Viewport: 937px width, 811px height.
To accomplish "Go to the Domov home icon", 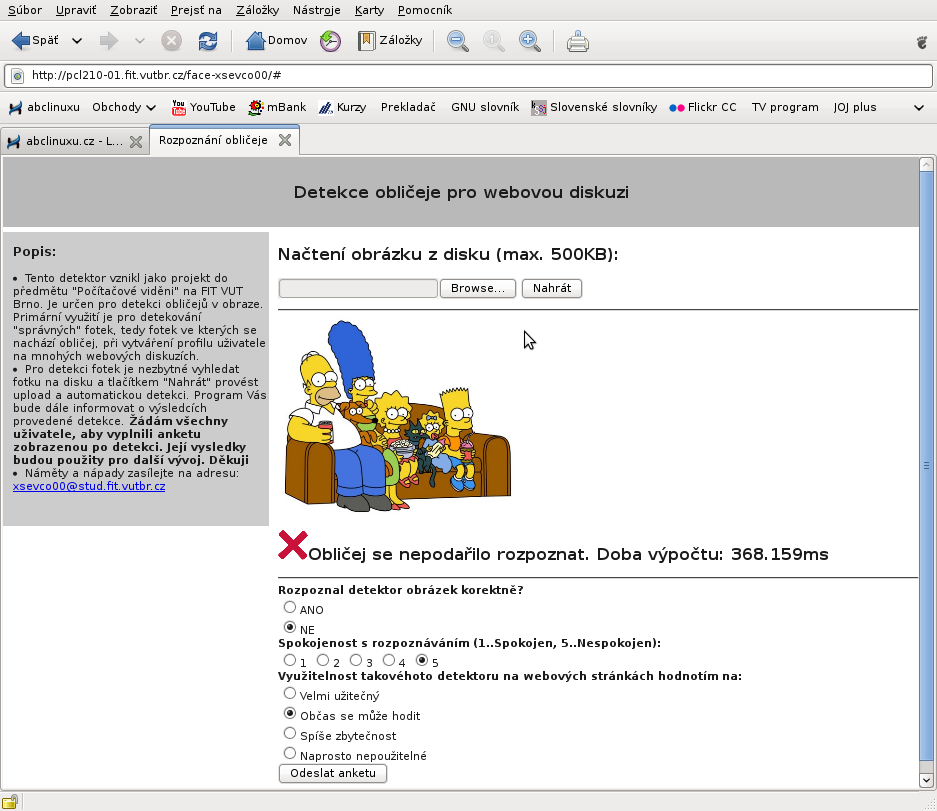I will pos(255,41).
